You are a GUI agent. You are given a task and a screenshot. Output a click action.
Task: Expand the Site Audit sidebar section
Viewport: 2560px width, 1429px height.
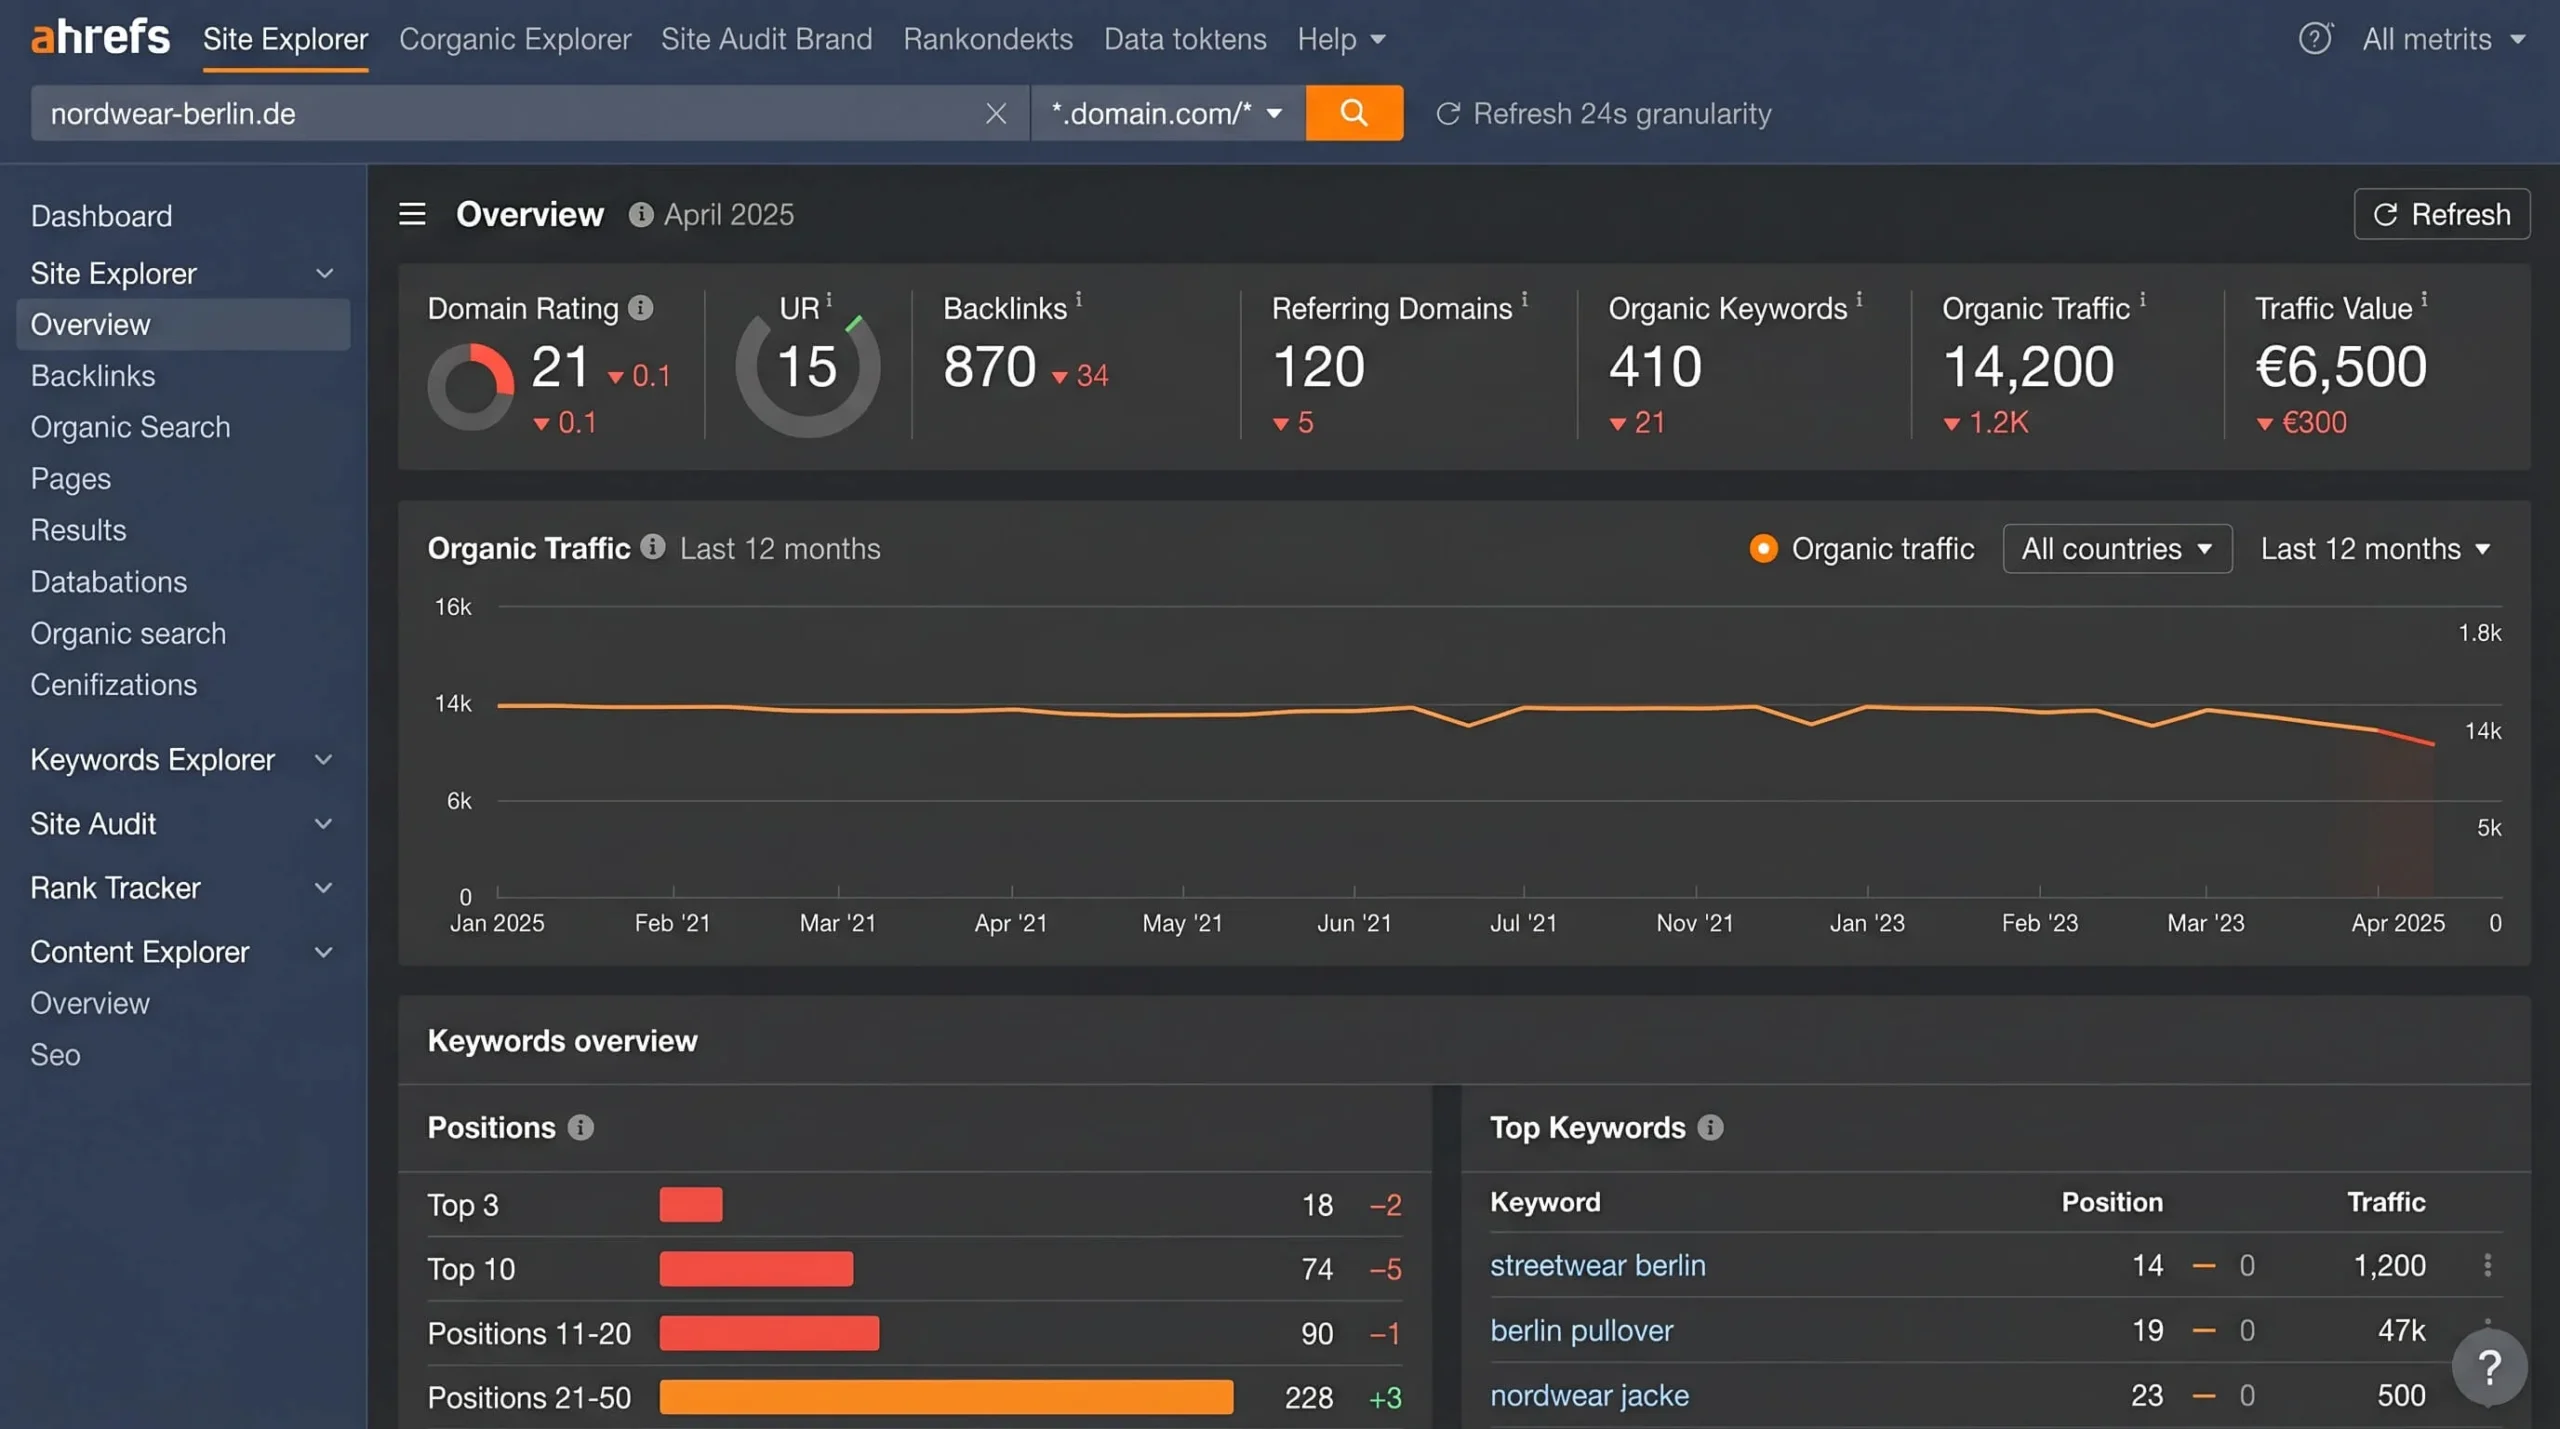coord(323,824)
